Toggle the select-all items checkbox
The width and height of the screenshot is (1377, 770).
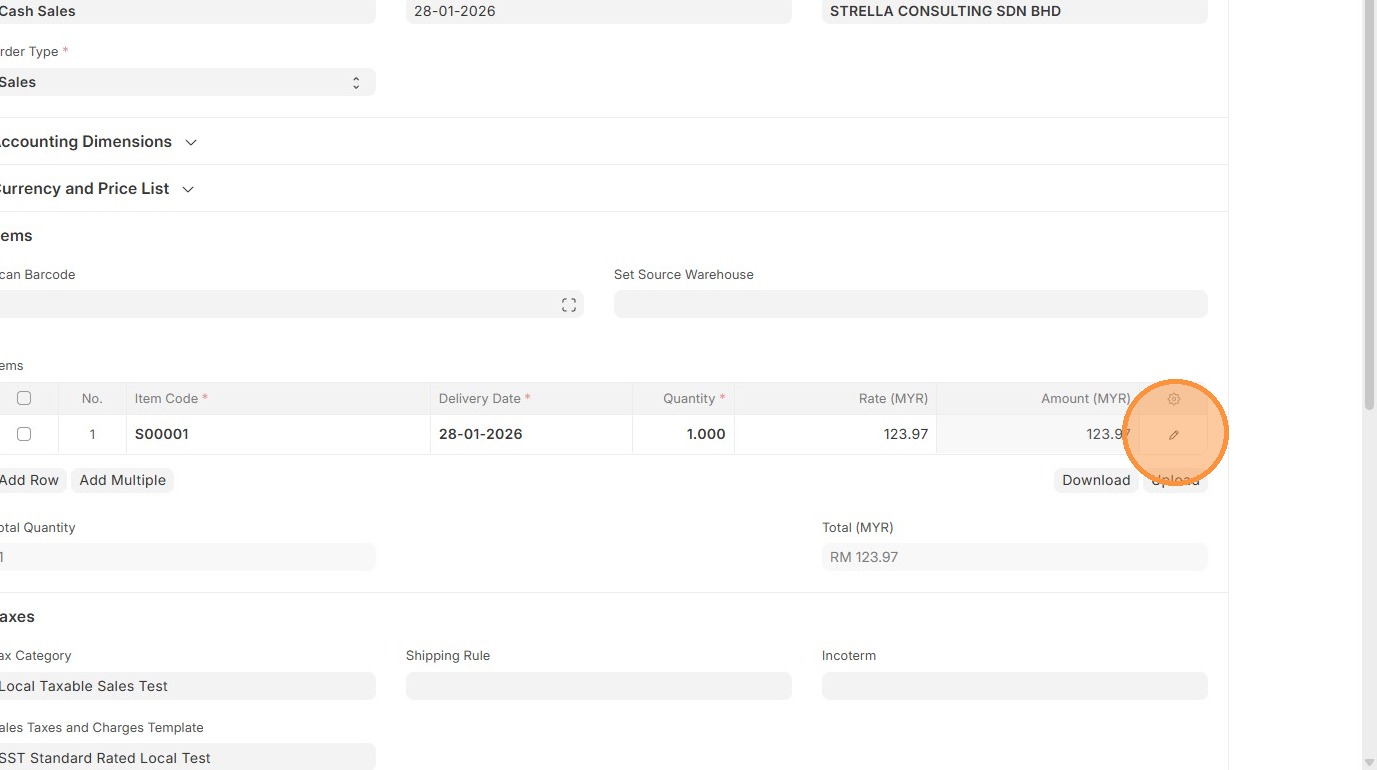pos(24,398)
